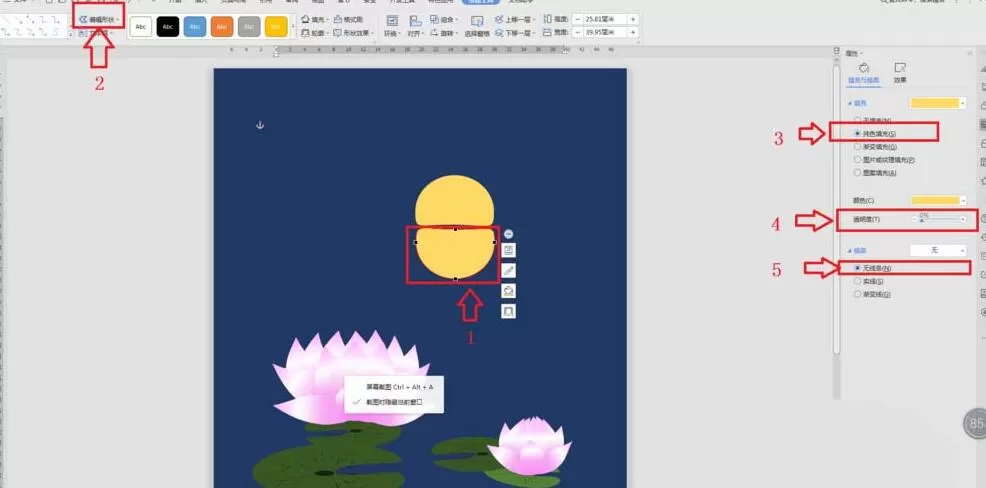Click the anchor marker on the page

(260, 125)
